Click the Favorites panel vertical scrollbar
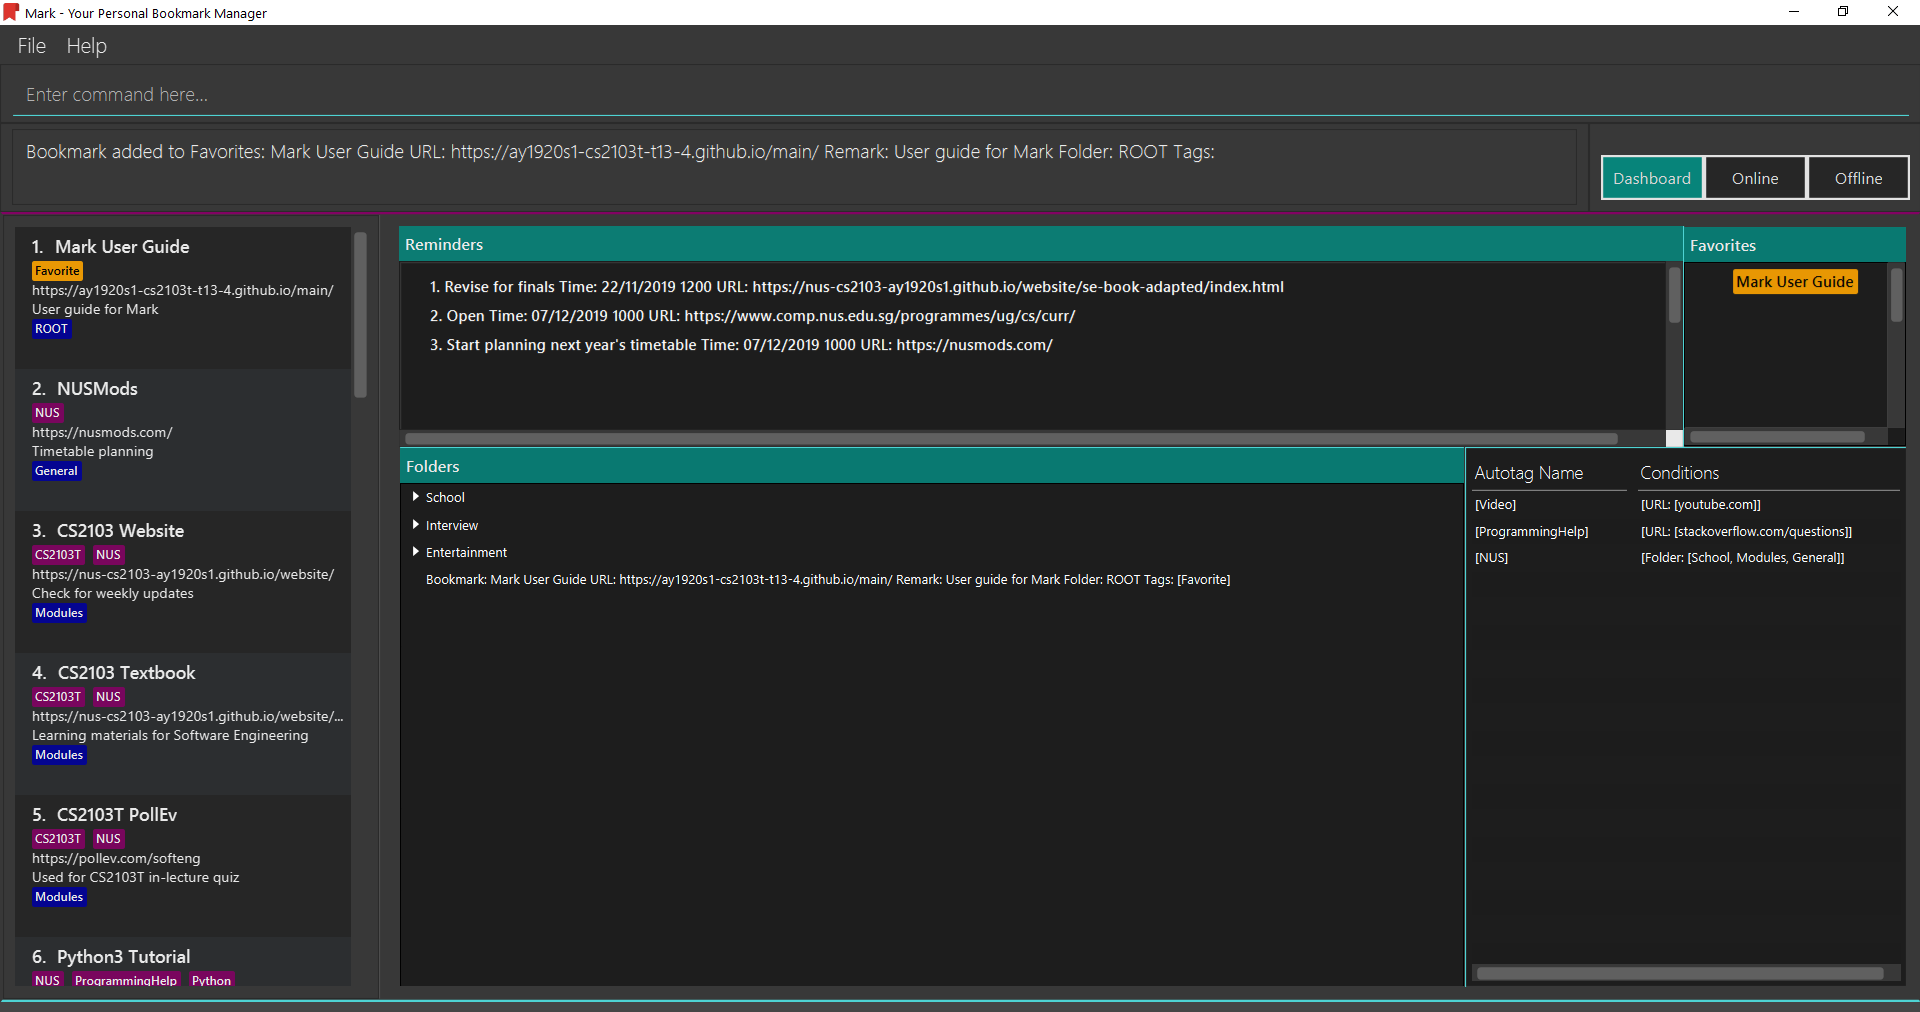The image size is (1920, 1012). point(1896,295)
